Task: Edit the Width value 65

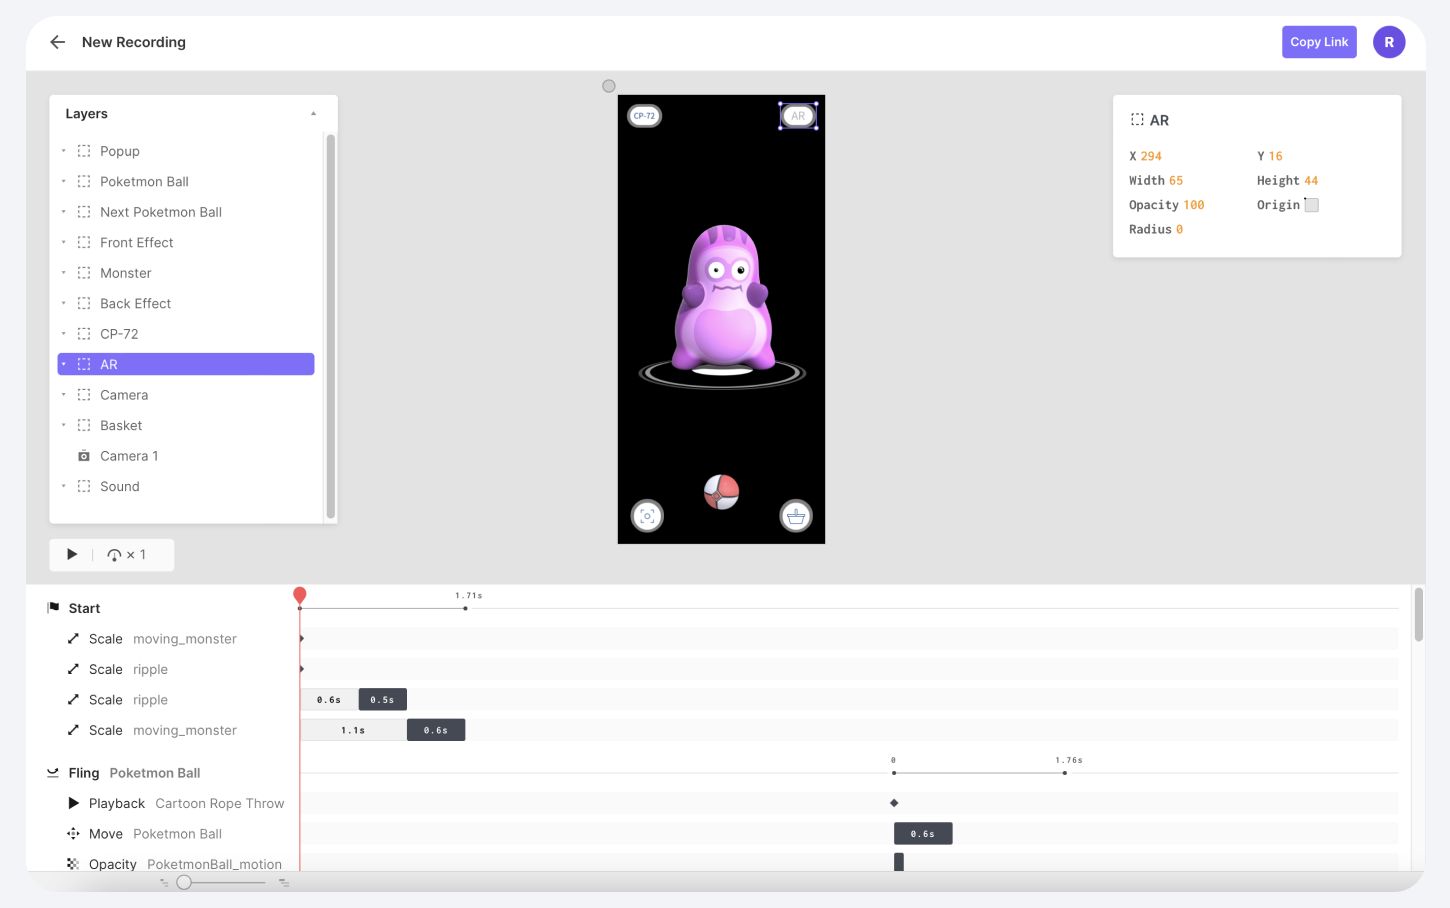Action: pos(1176,181)
